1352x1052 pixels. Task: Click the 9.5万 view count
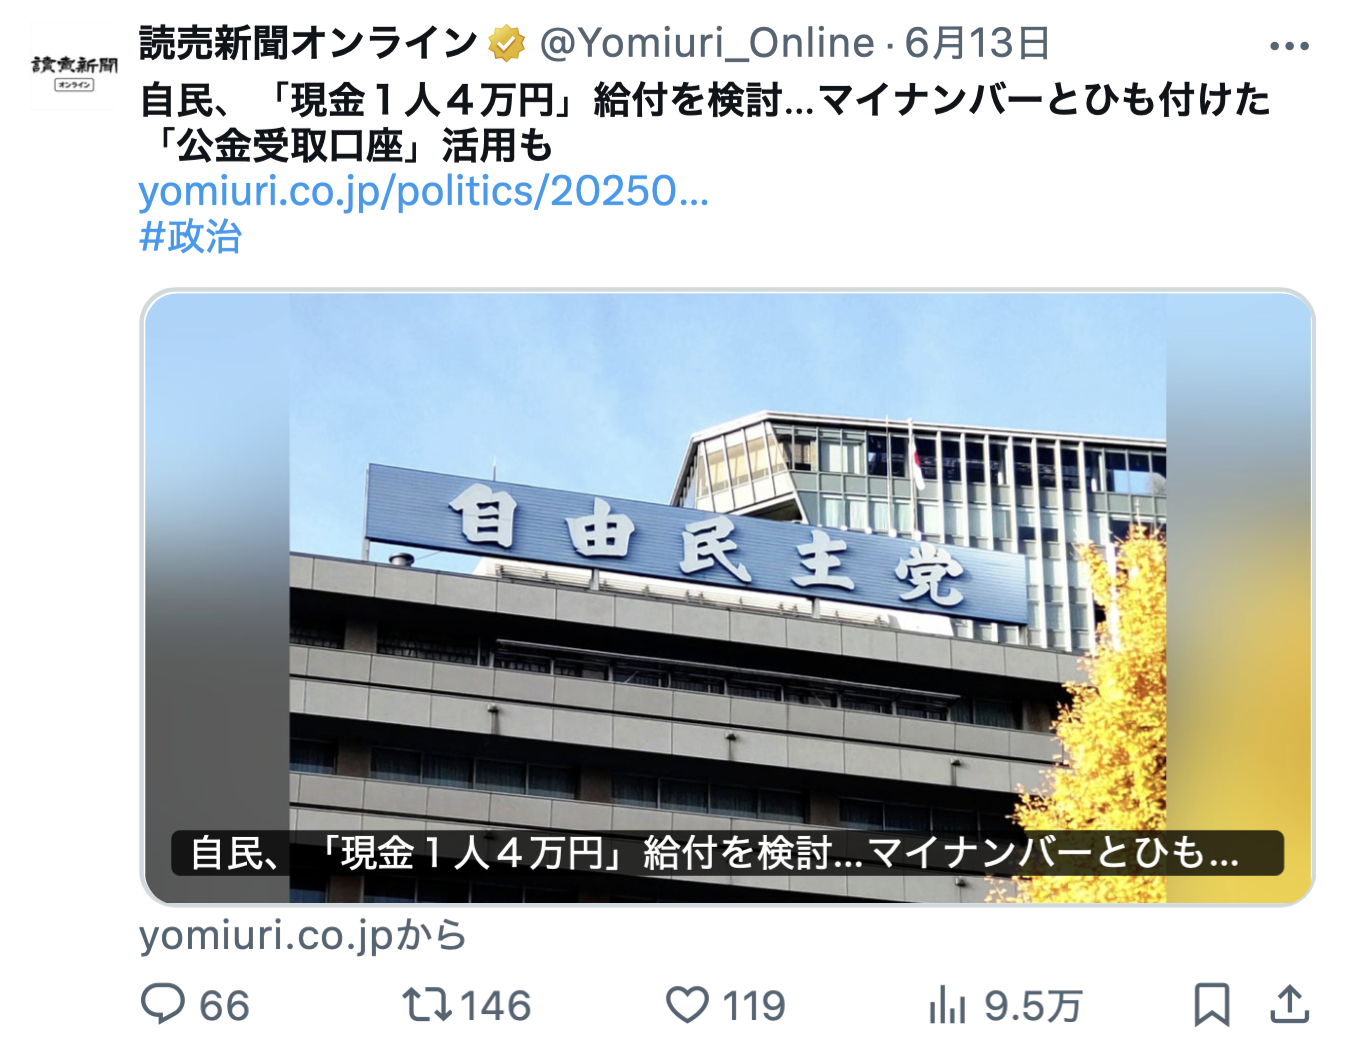pos(1033,1006)
